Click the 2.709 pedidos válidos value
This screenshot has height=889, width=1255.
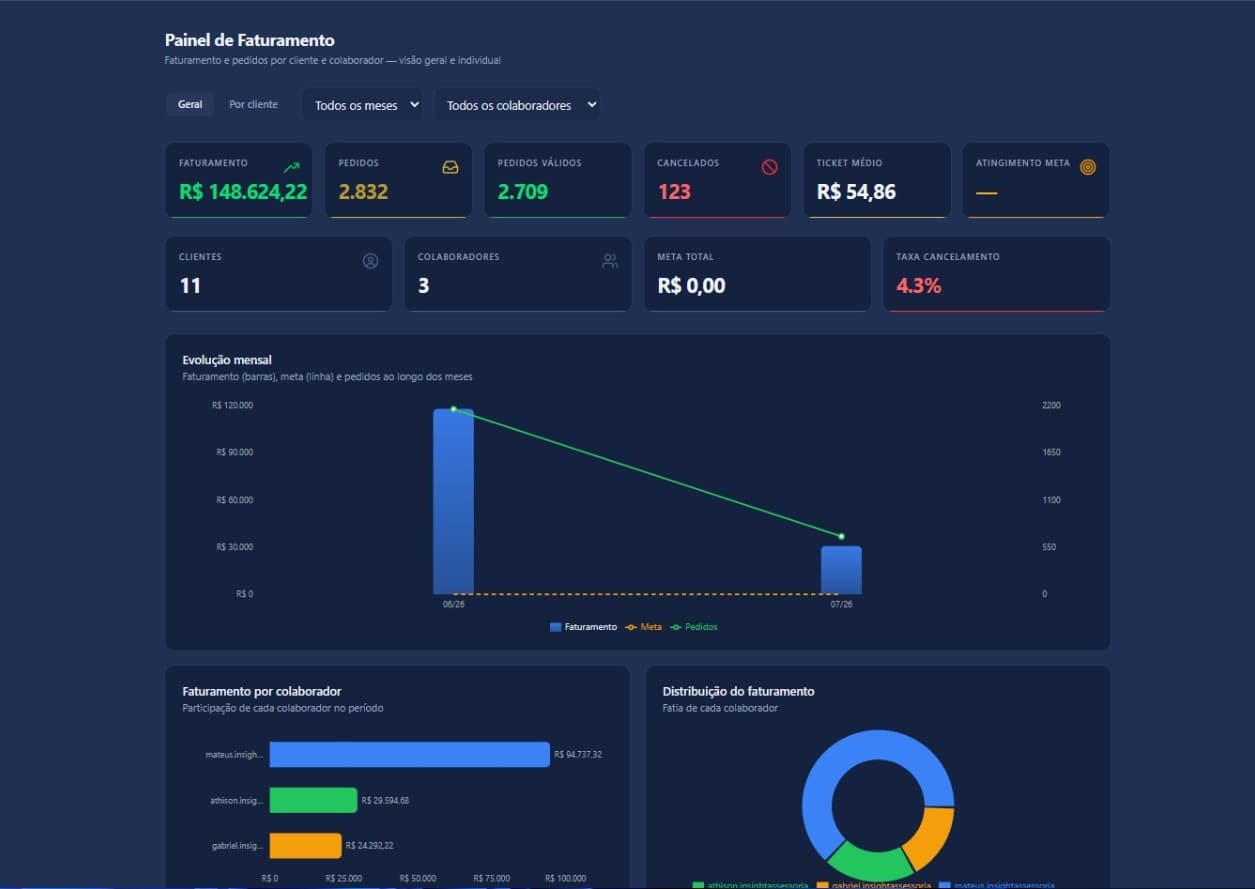click(x=523, y=192)
